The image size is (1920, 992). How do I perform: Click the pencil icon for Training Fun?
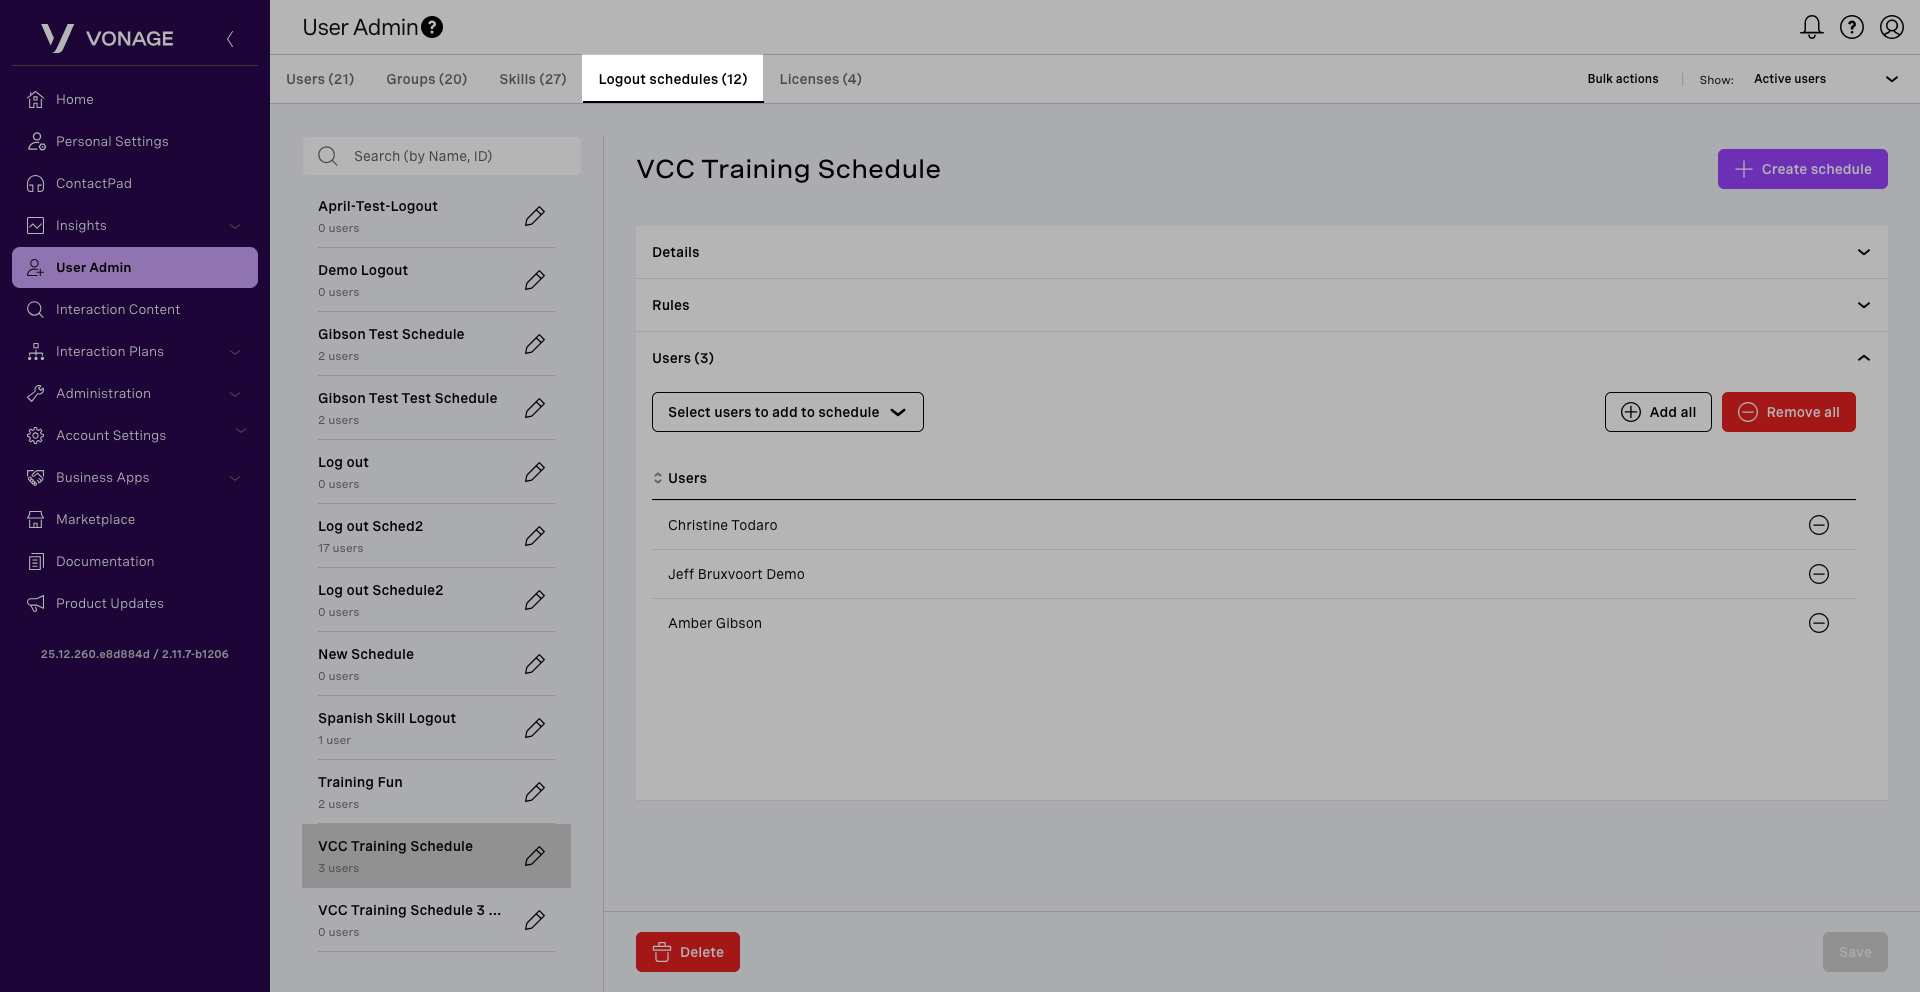pos(535,792)
